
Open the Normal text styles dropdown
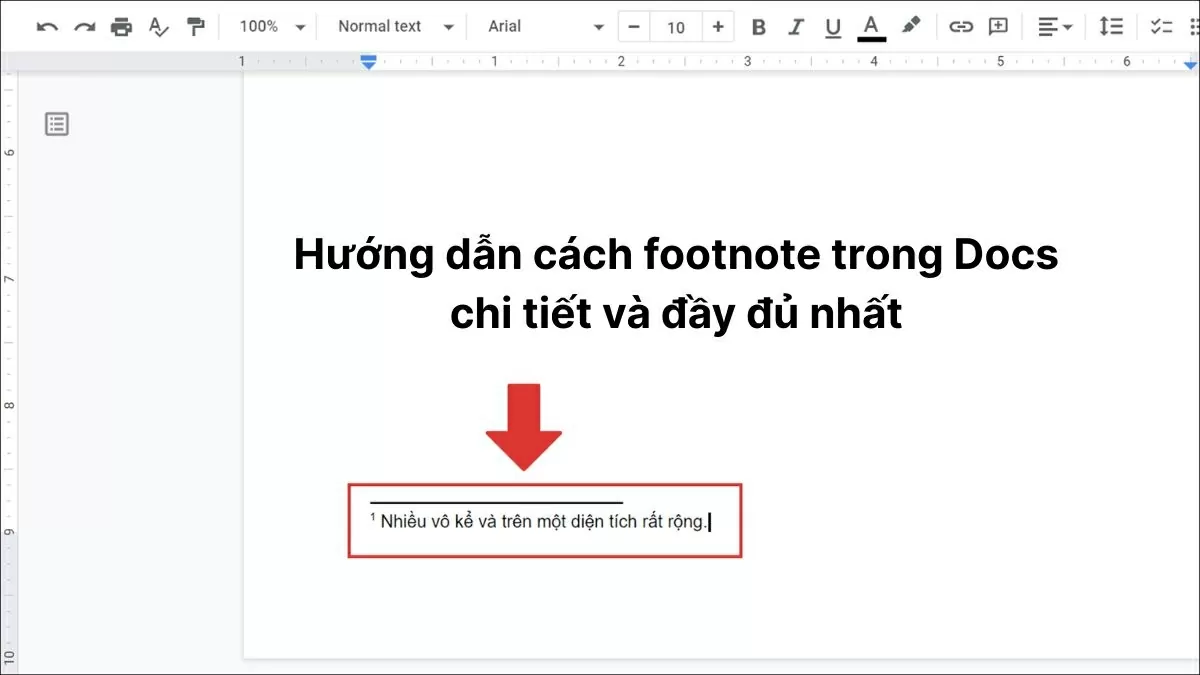[393, 26]
